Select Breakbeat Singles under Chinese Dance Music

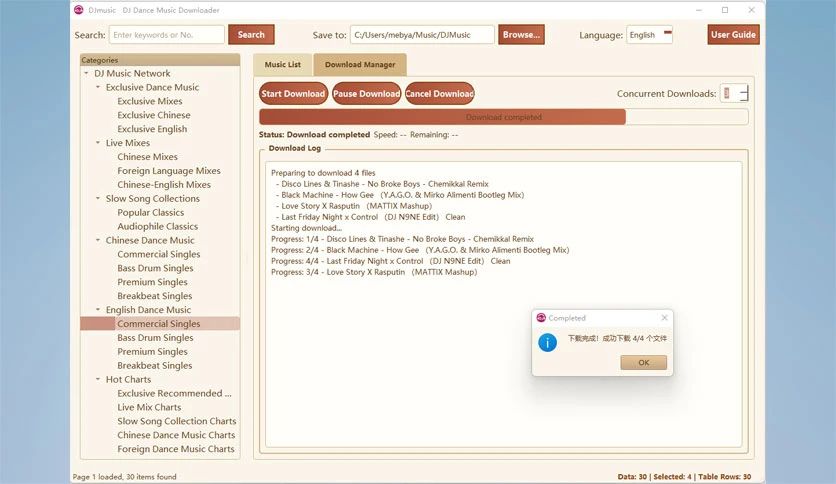(x=155, y=296)
